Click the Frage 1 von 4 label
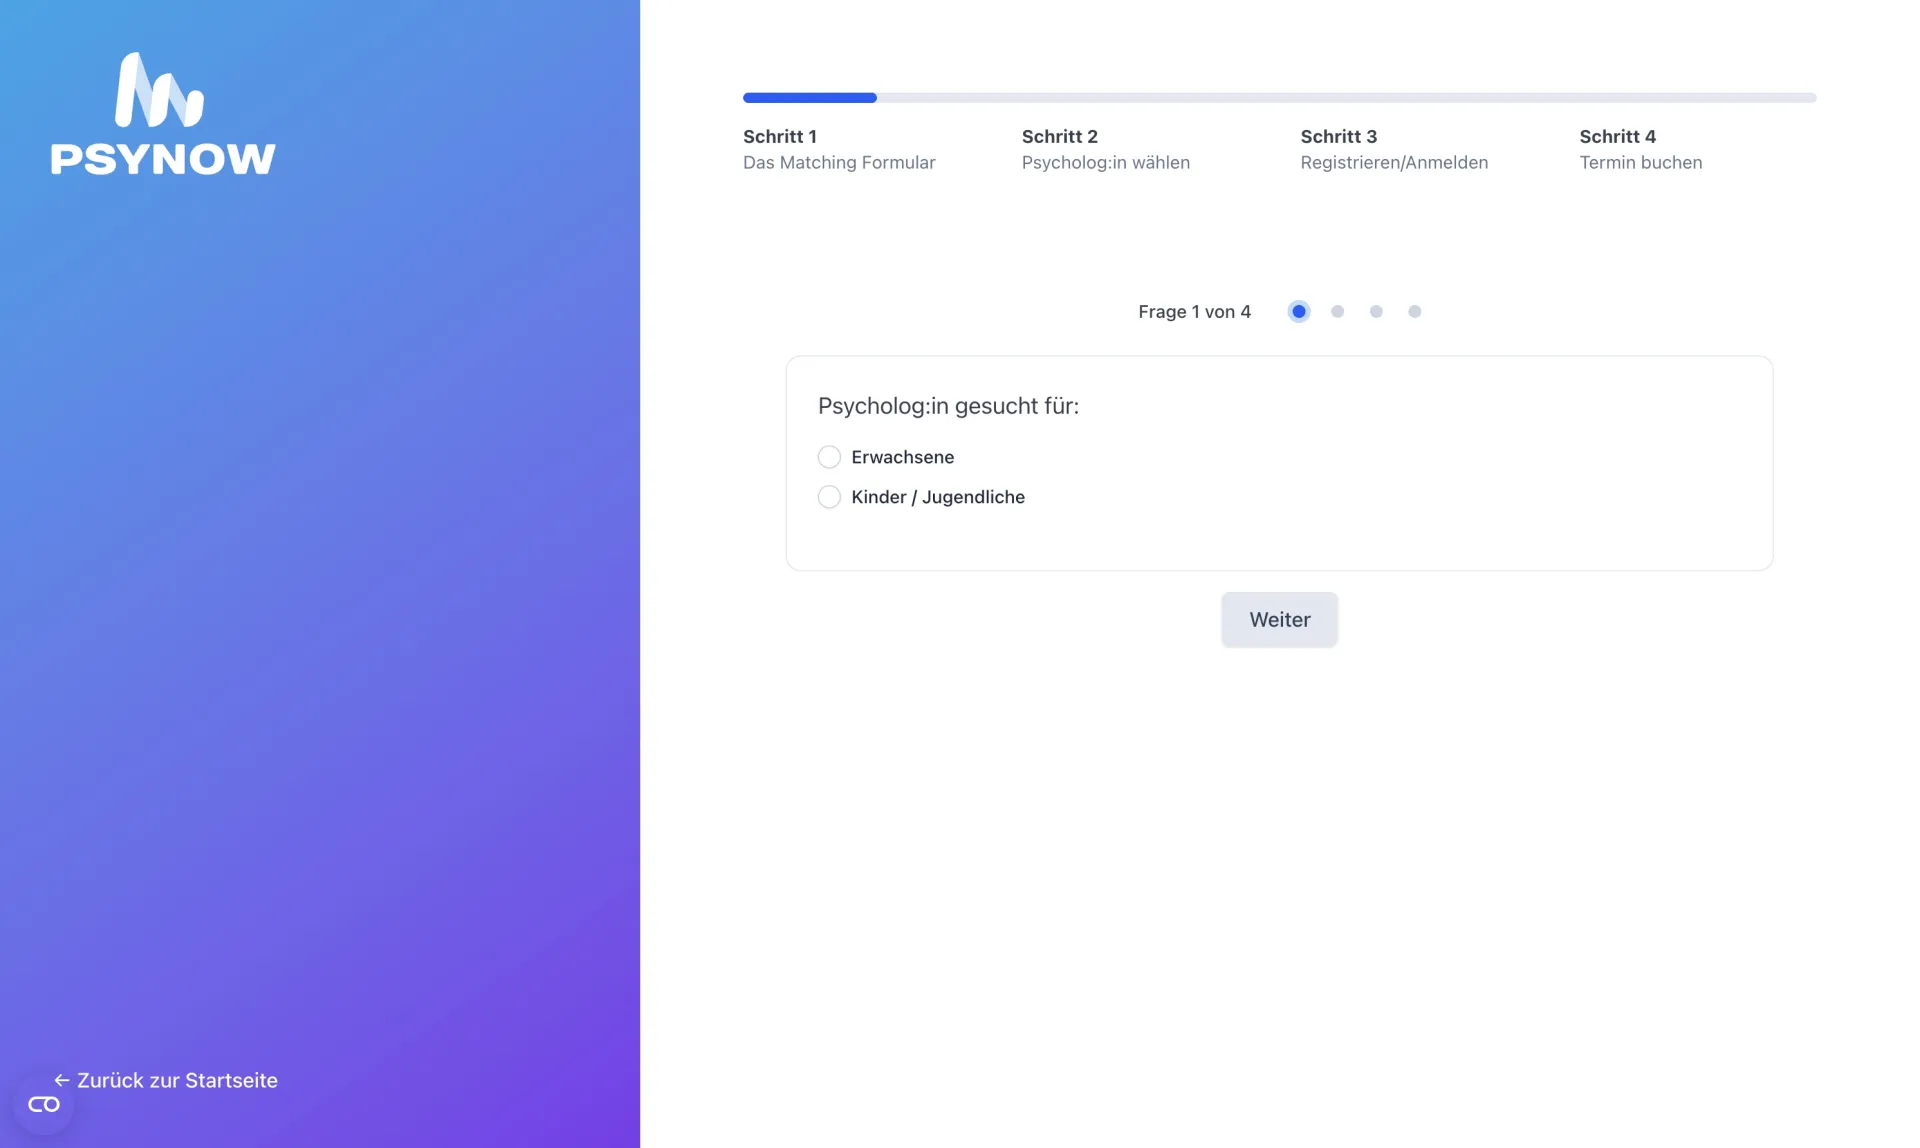Viewport: 1920px width, 1148px height. (1194, 311)
